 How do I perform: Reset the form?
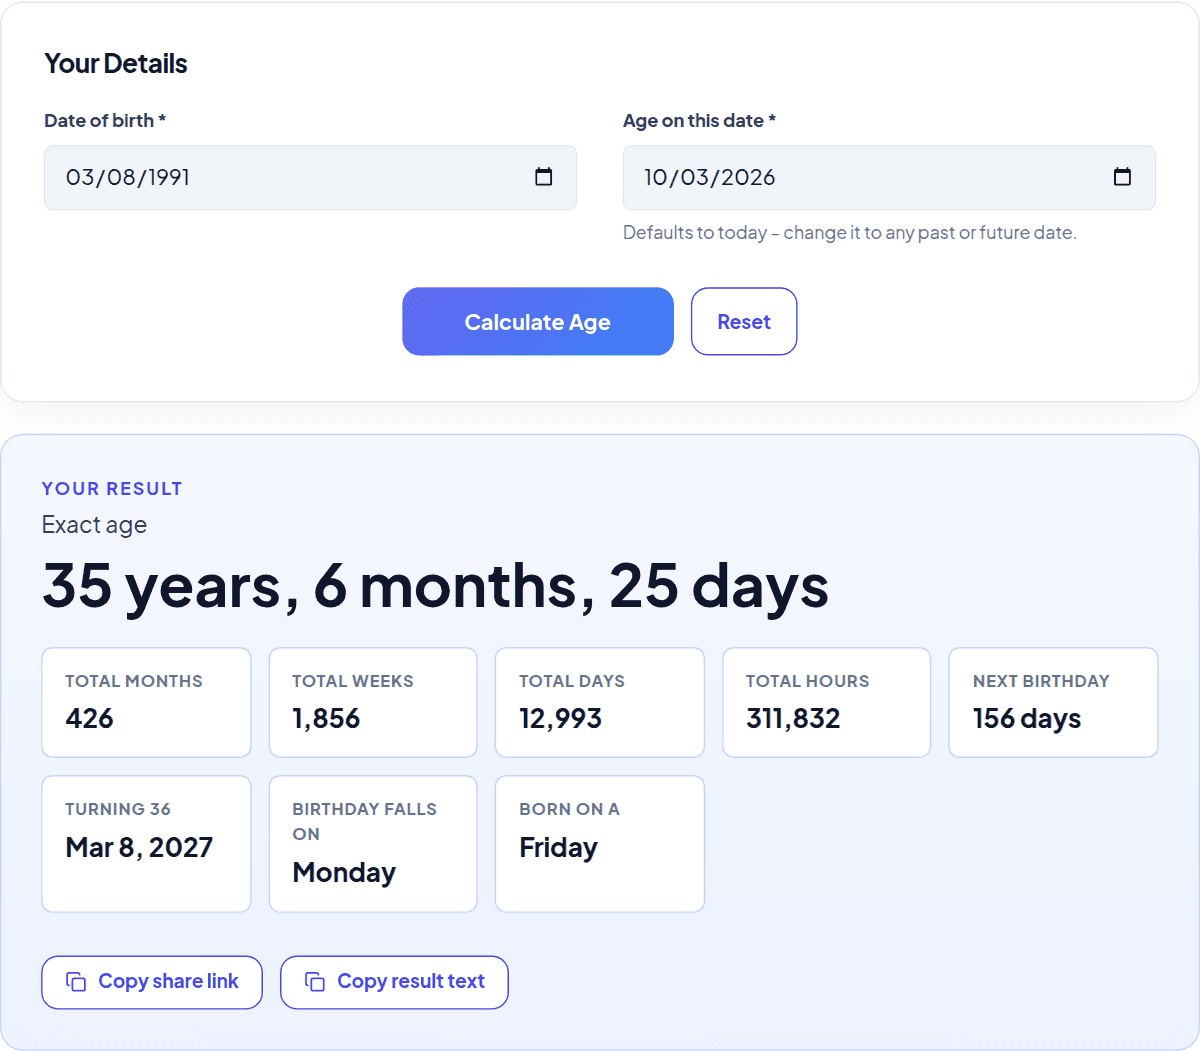click(744, 322)
